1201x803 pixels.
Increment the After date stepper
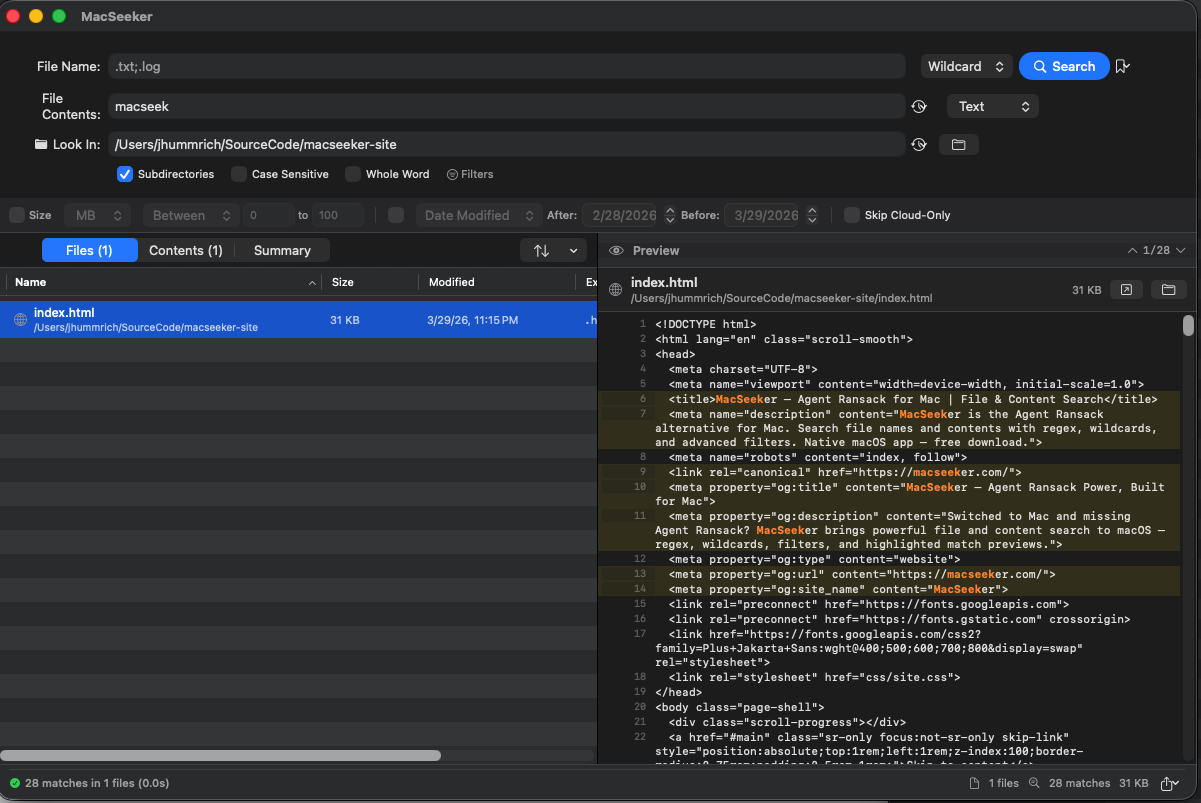[669, 209]
